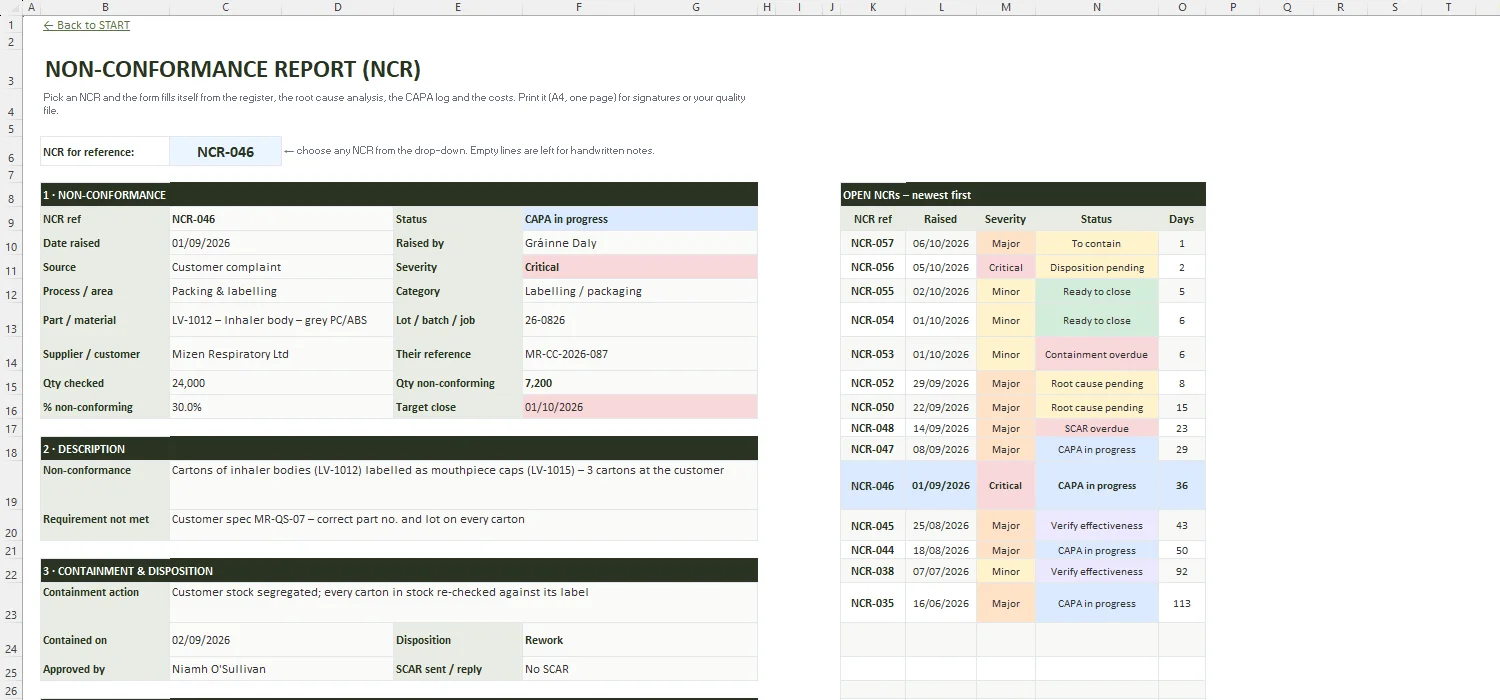Image resolution: width=1500 pixels, height=700 pixels.
Task: Open the NCR-046 reference drop-down cell
Action: click(x=226, y=152)
